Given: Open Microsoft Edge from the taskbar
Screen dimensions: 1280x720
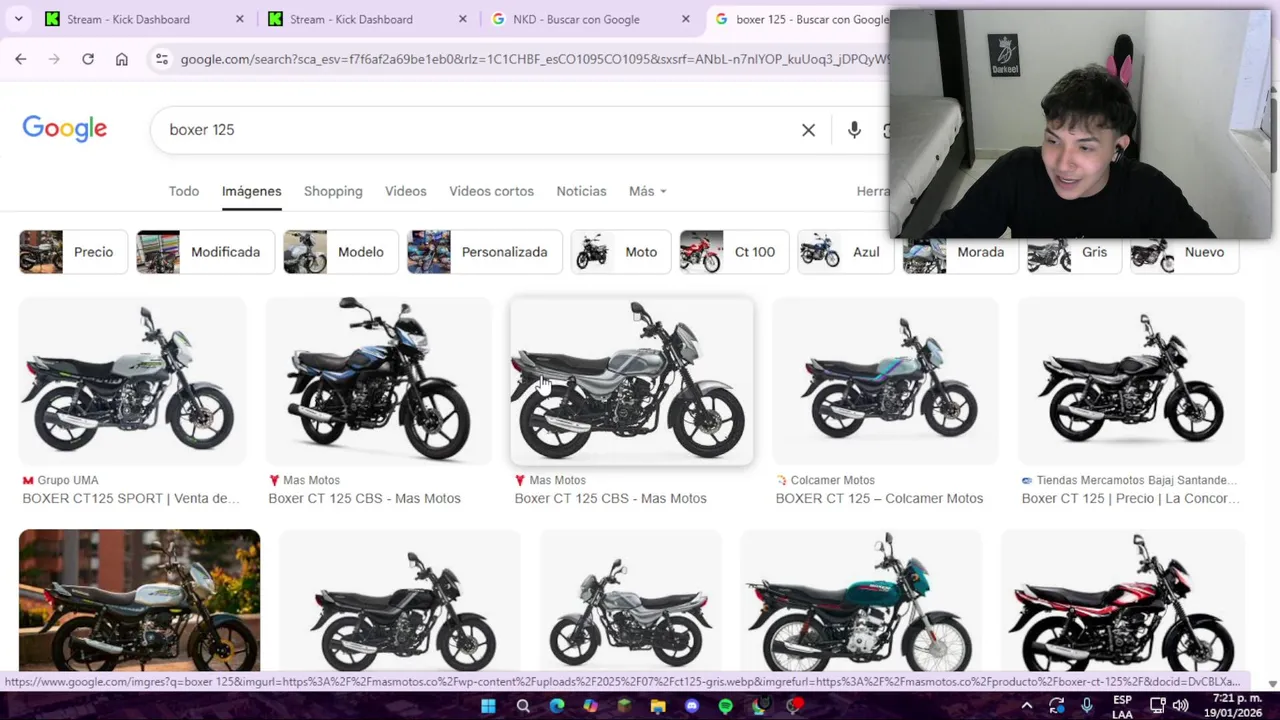Looking at the screenshot, I should 556,706.
